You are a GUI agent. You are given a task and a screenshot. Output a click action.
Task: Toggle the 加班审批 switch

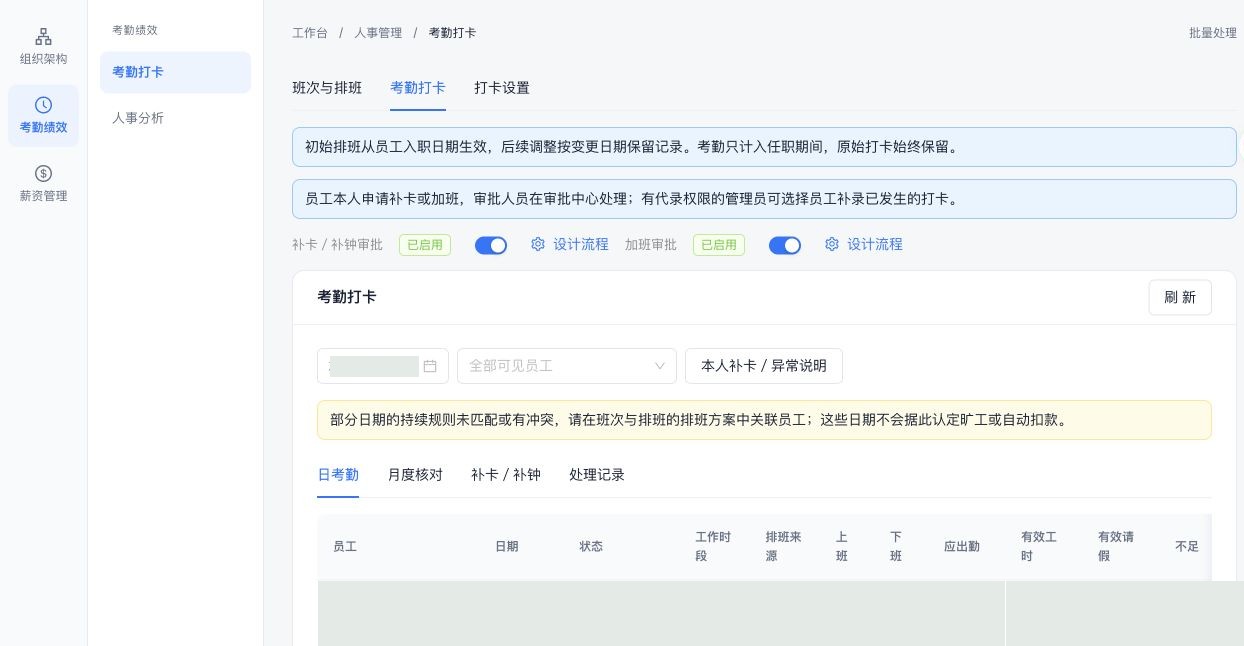(x=785, y=245)
